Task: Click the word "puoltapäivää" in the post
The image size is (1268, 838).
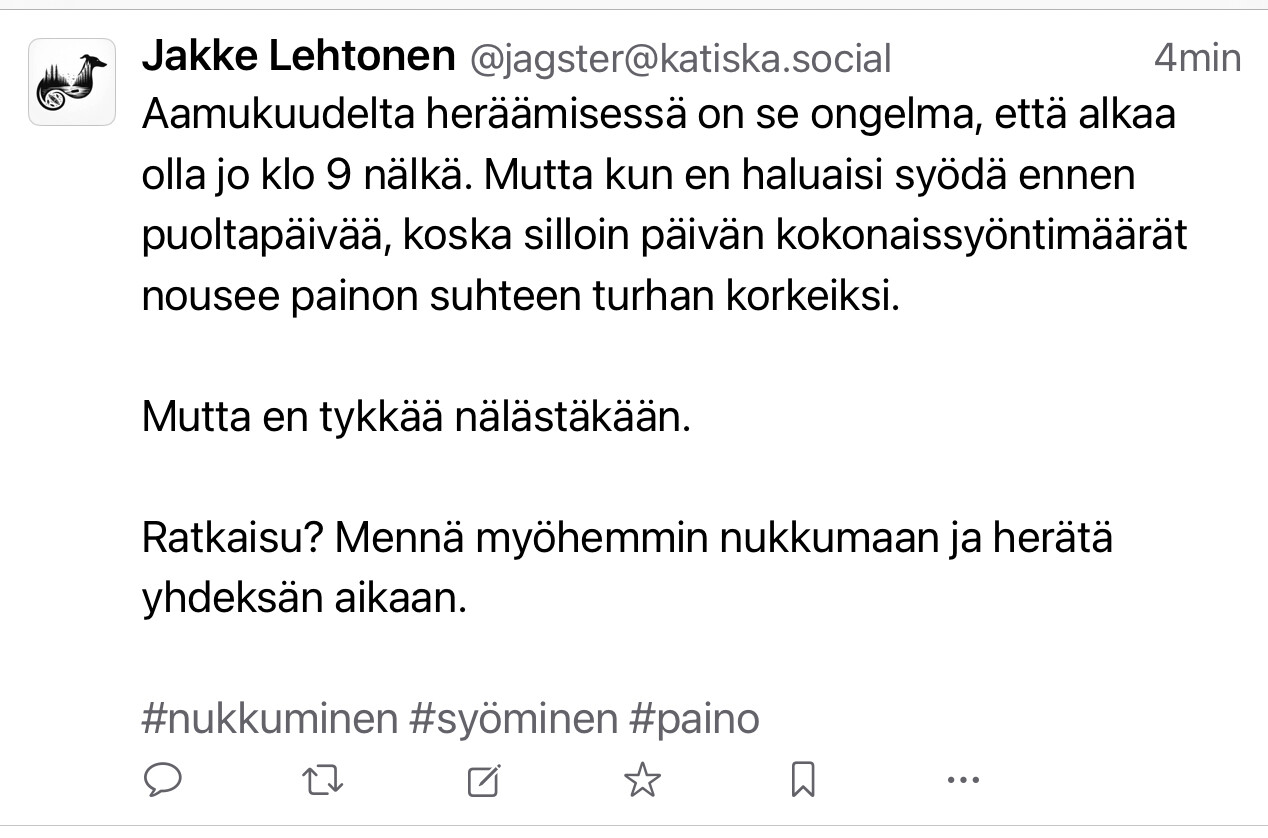Action: click(279, 237)
